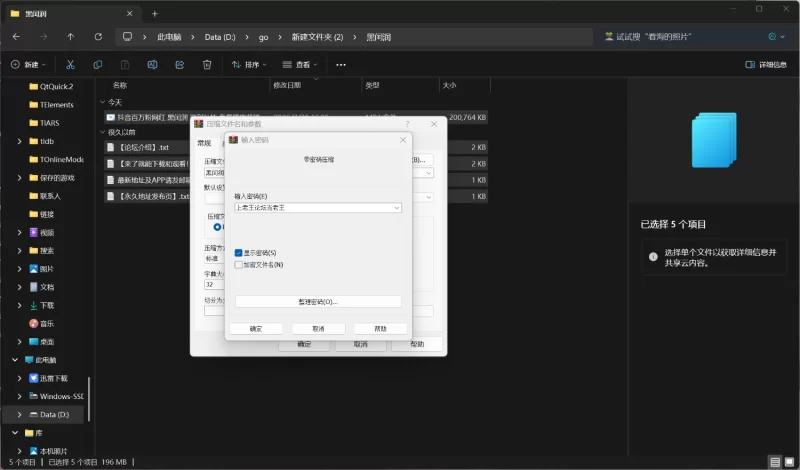Expand the Data (D:) drive node
This screenshot has width=800, height=470.
pos(19,415)
